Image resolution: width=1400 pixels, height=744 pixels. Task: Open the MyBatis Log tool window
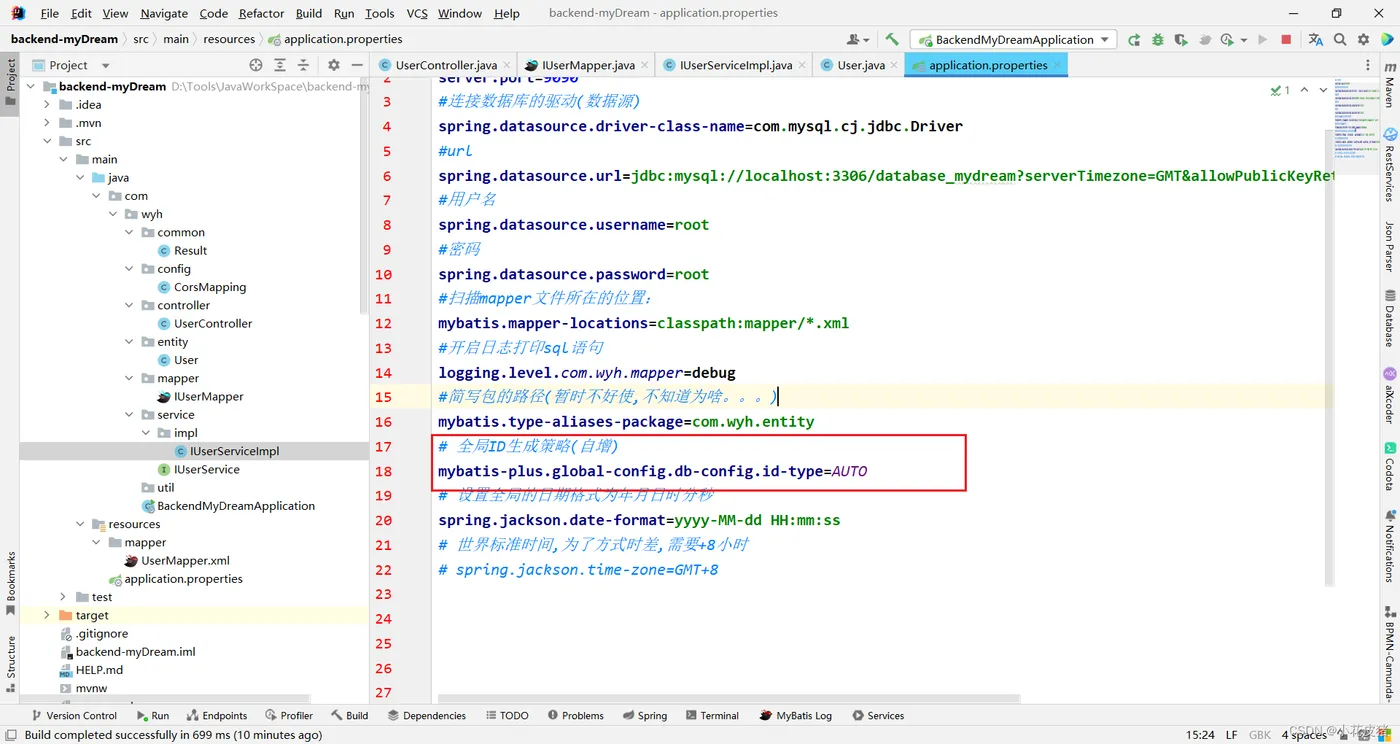coord(795,715)
